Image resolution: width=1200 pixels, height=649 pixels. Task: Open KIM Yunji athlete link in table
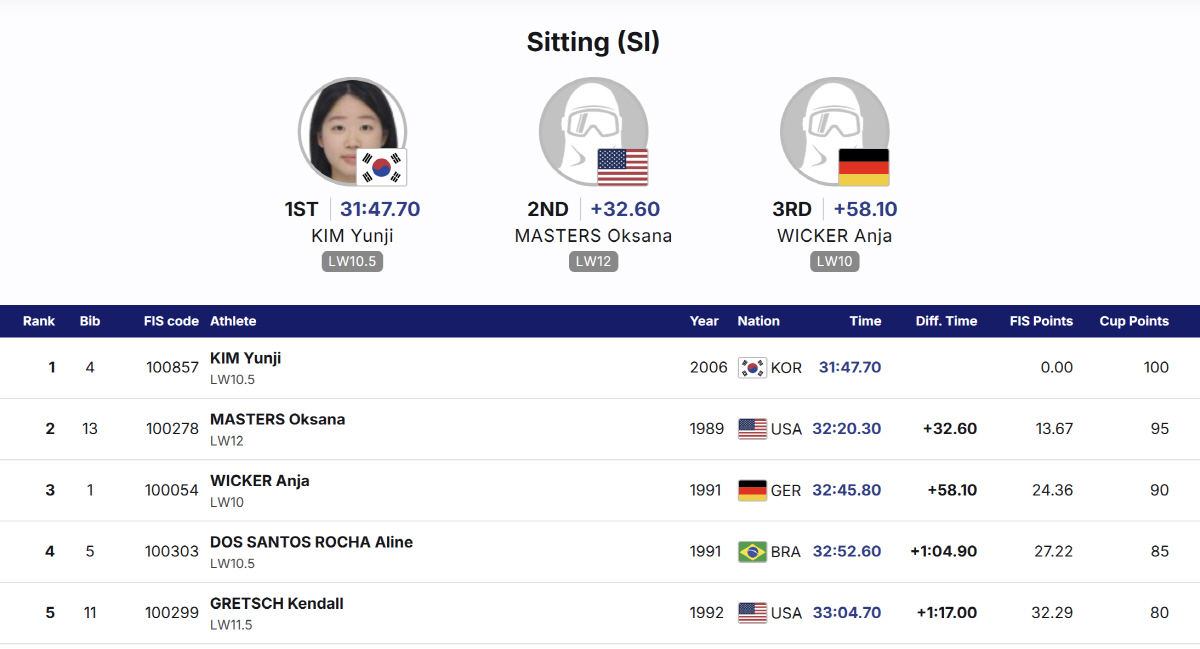pos(245,358)
